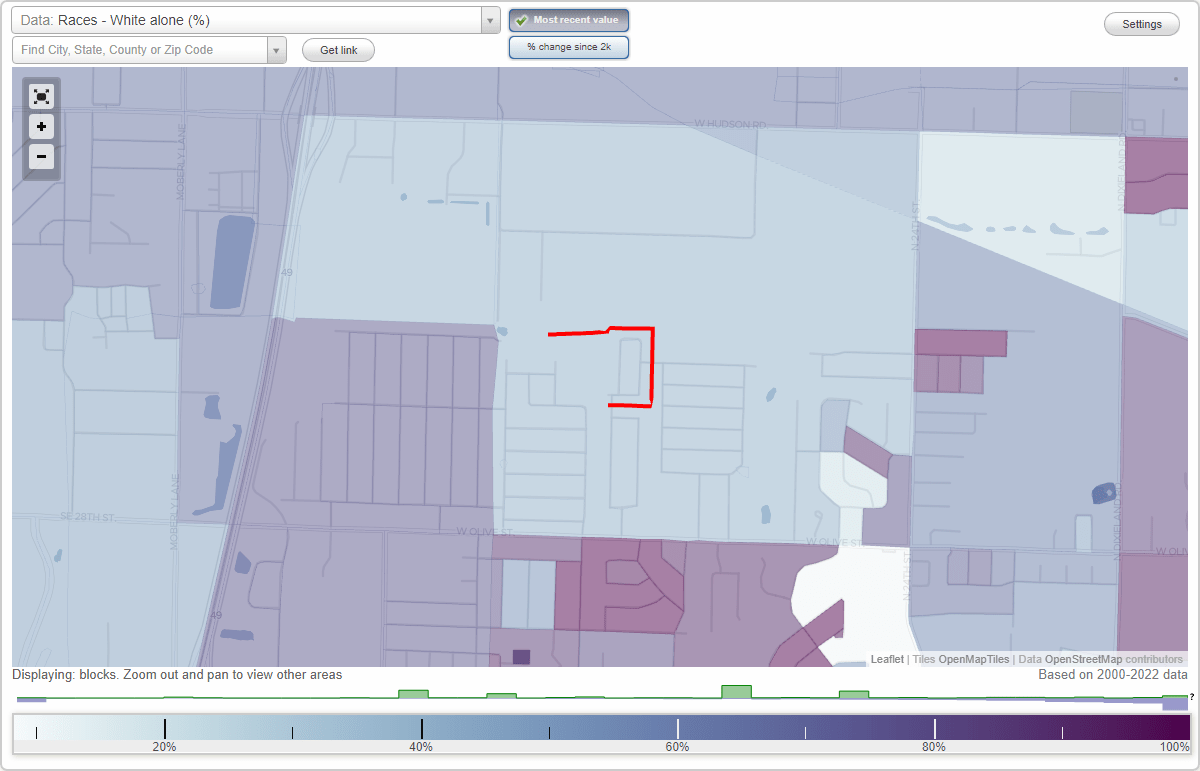Click the question mark beside histogram
This screenshot has height=771, width=1200.
coord(1192,697)
